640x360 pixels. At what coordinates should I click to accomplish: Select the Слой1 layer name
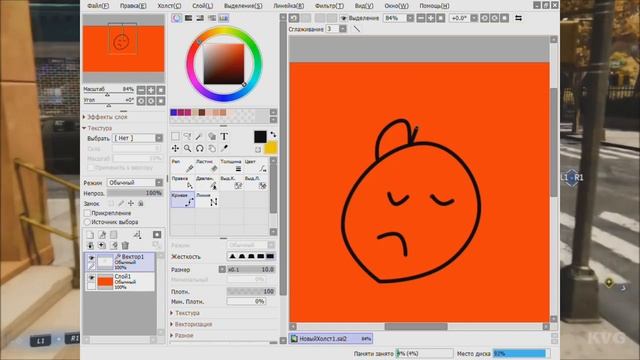pos(122,276)
